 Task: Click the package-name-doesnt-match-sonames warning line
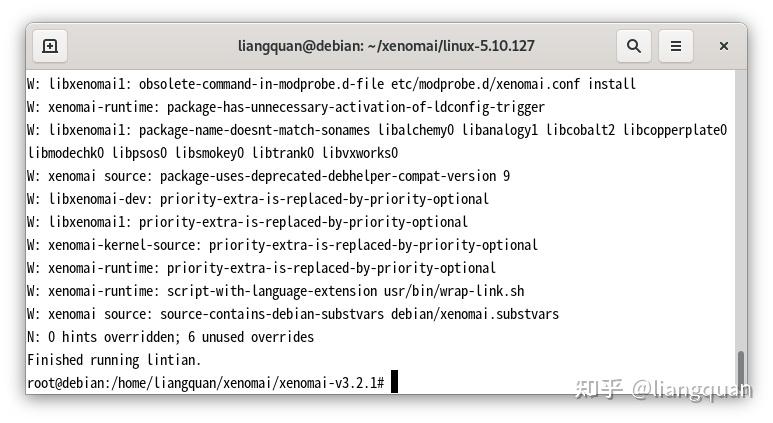(376, 130)
